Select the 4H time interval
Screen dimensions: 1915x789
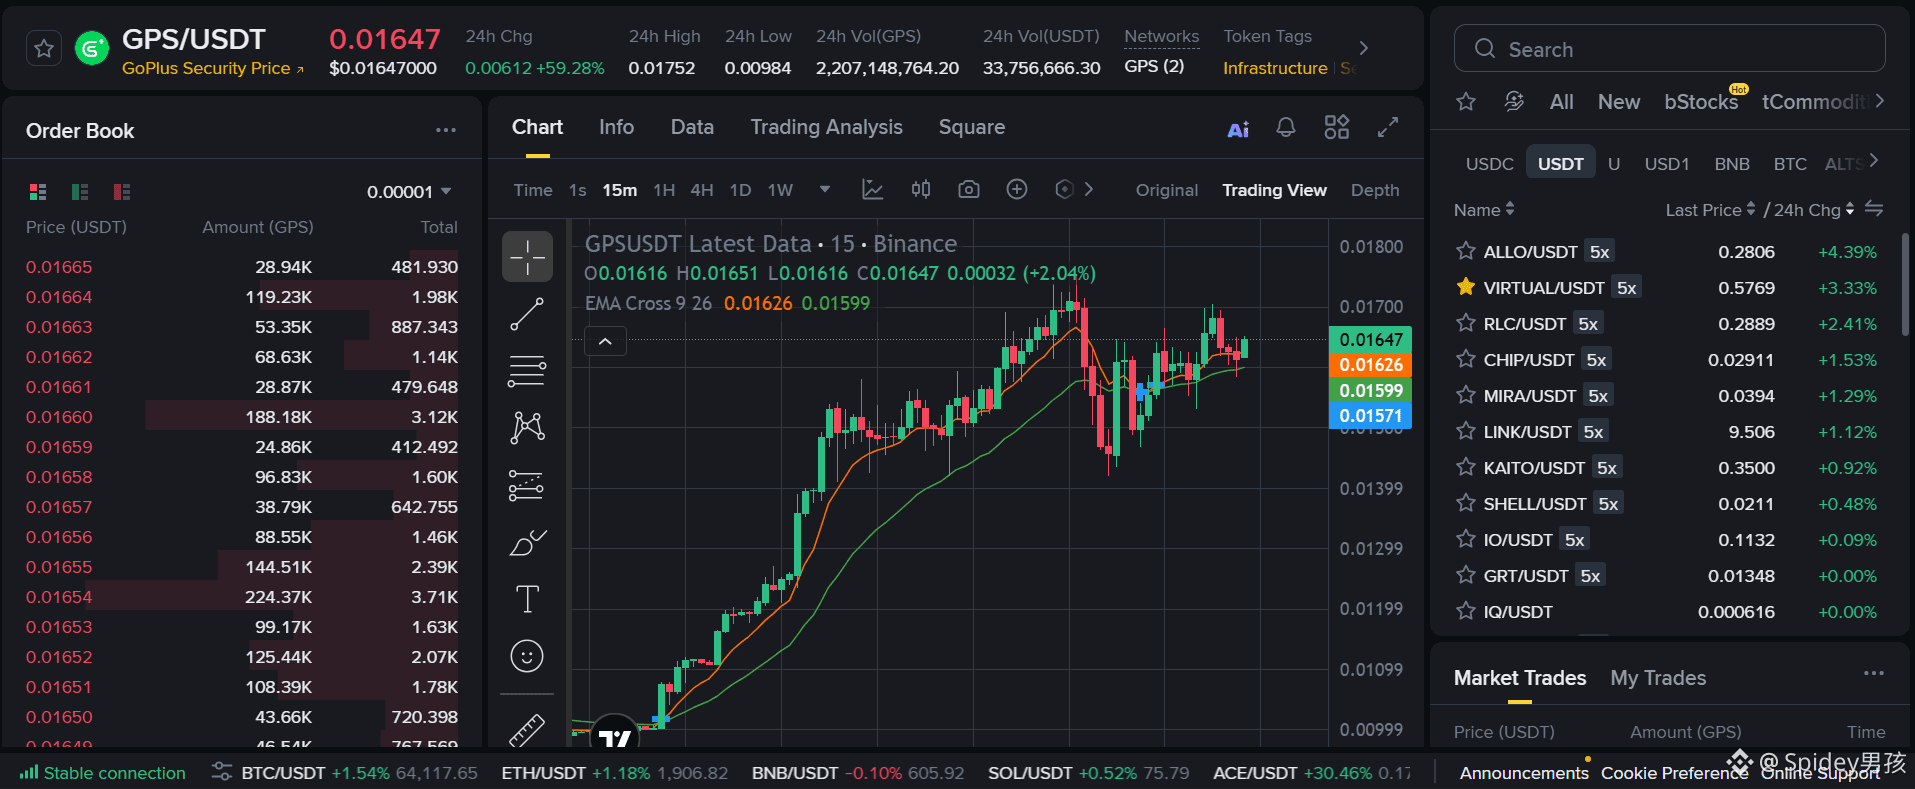(702, 190)
